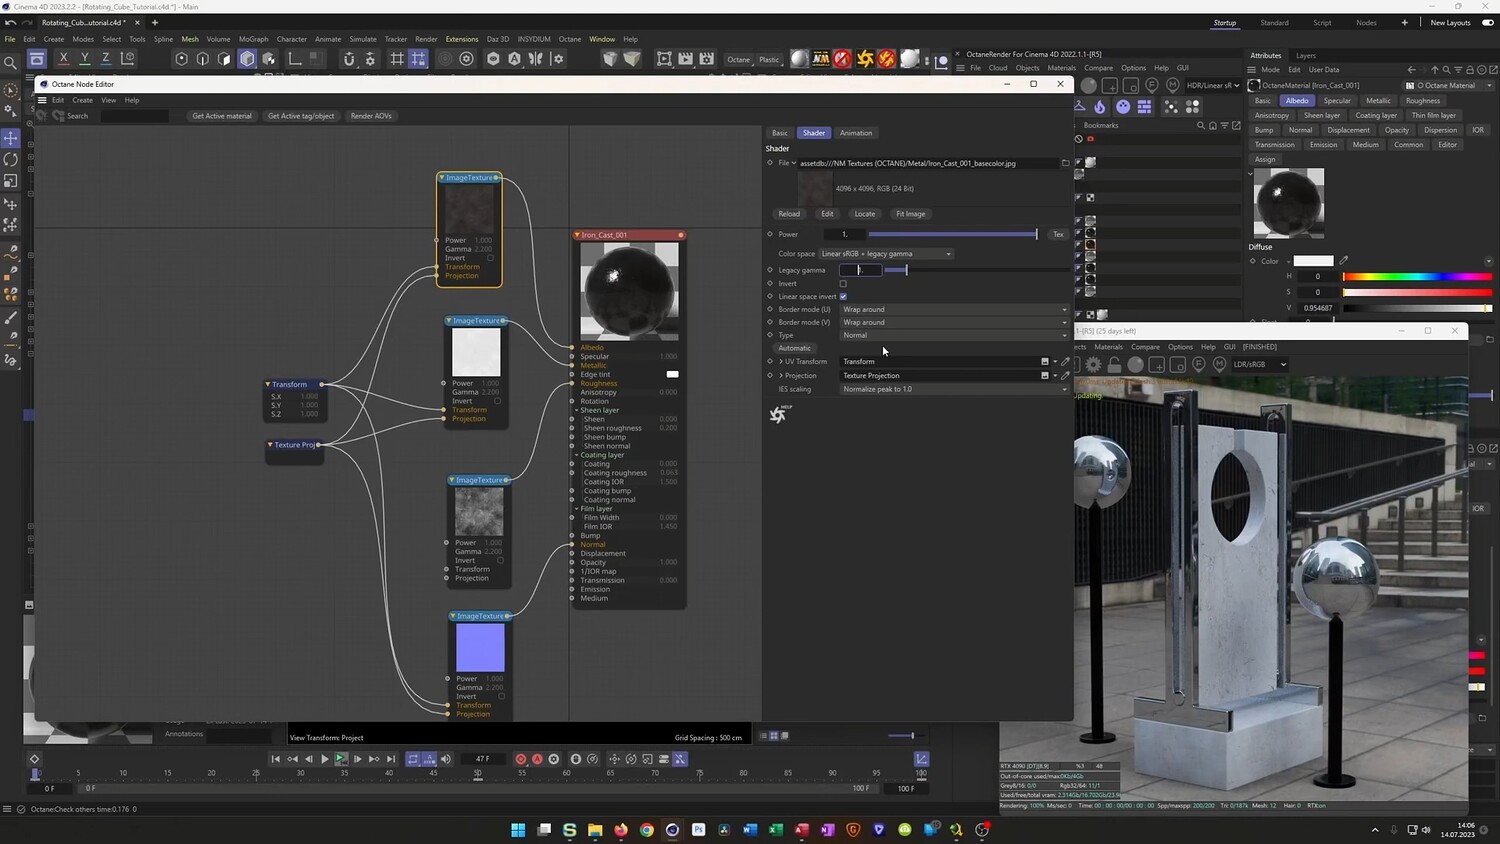Screen dimensions: 1500x844
Task: Click Get Active material button
Action: click(x=222, y=116)
